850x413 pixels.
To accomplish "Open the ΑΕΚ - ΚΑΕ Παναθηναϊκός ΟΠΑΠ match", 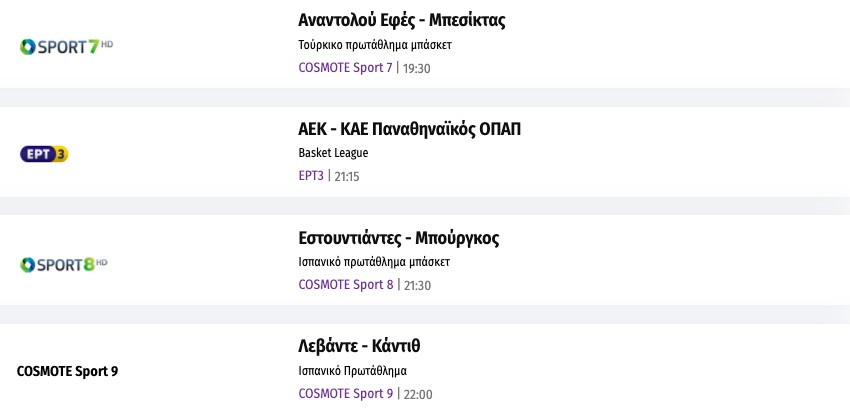I will click(x=409, y=129).
